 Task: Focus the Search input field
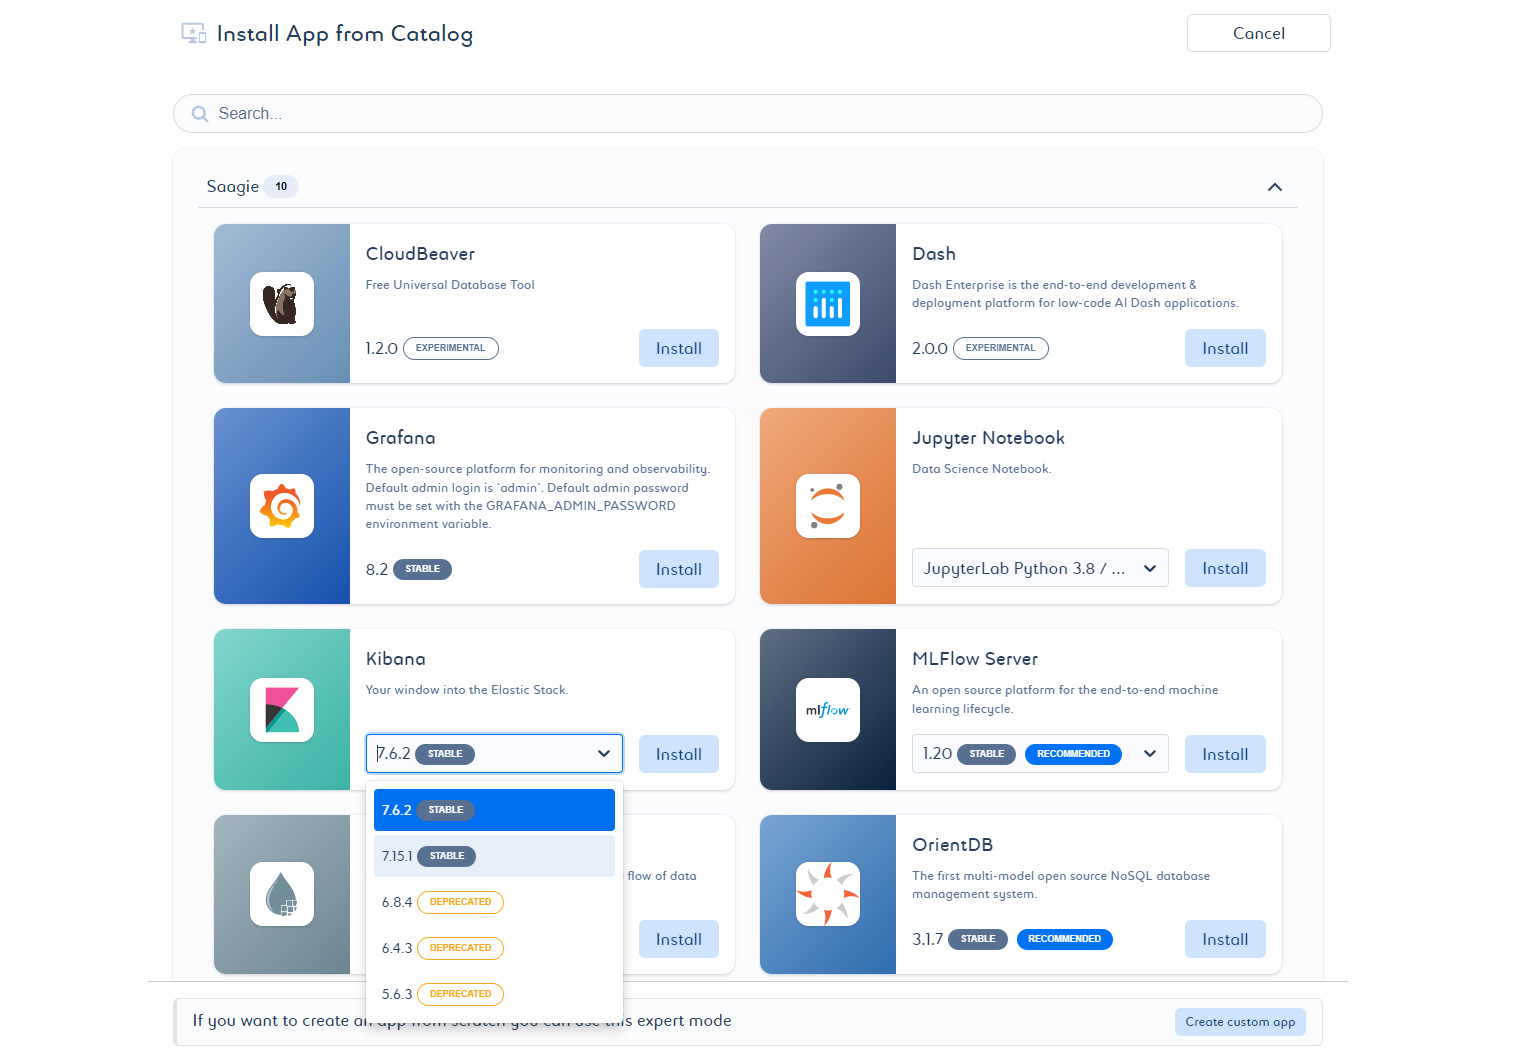coord(748,114)
